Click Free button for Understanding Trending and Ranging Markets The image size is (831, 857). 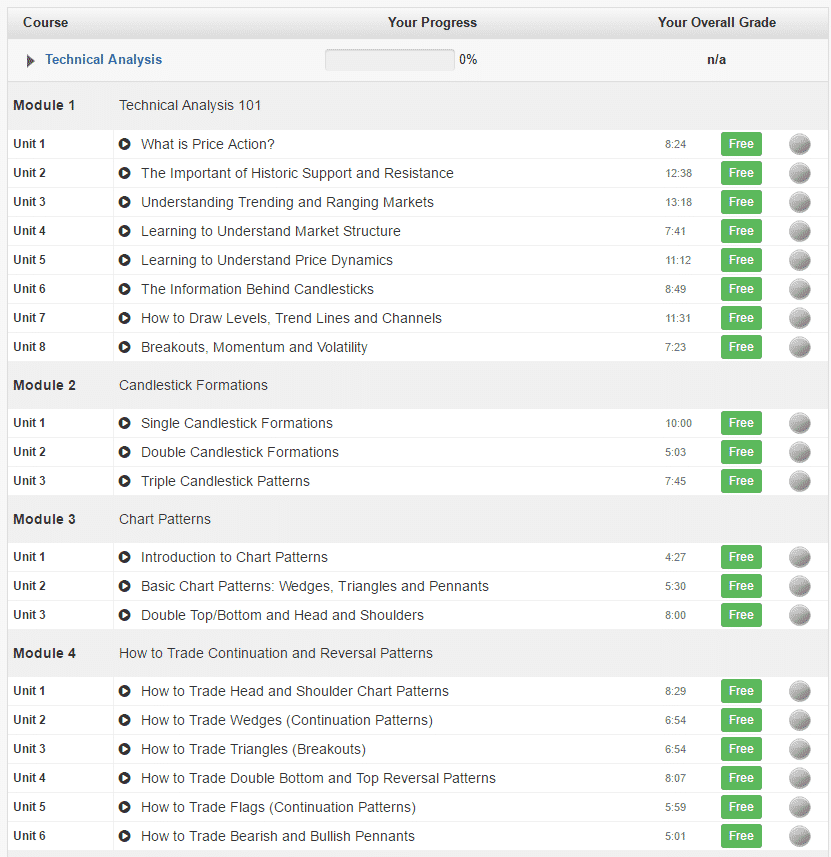741,202
